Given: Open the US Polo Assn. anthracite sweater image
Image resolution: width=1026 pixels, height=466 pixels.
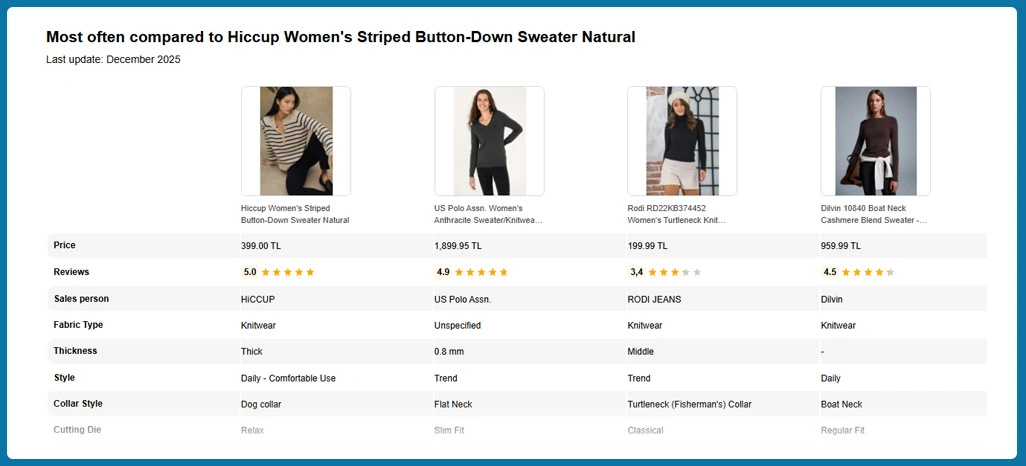Looking at the screenshot, I should [x=489, y=141].
